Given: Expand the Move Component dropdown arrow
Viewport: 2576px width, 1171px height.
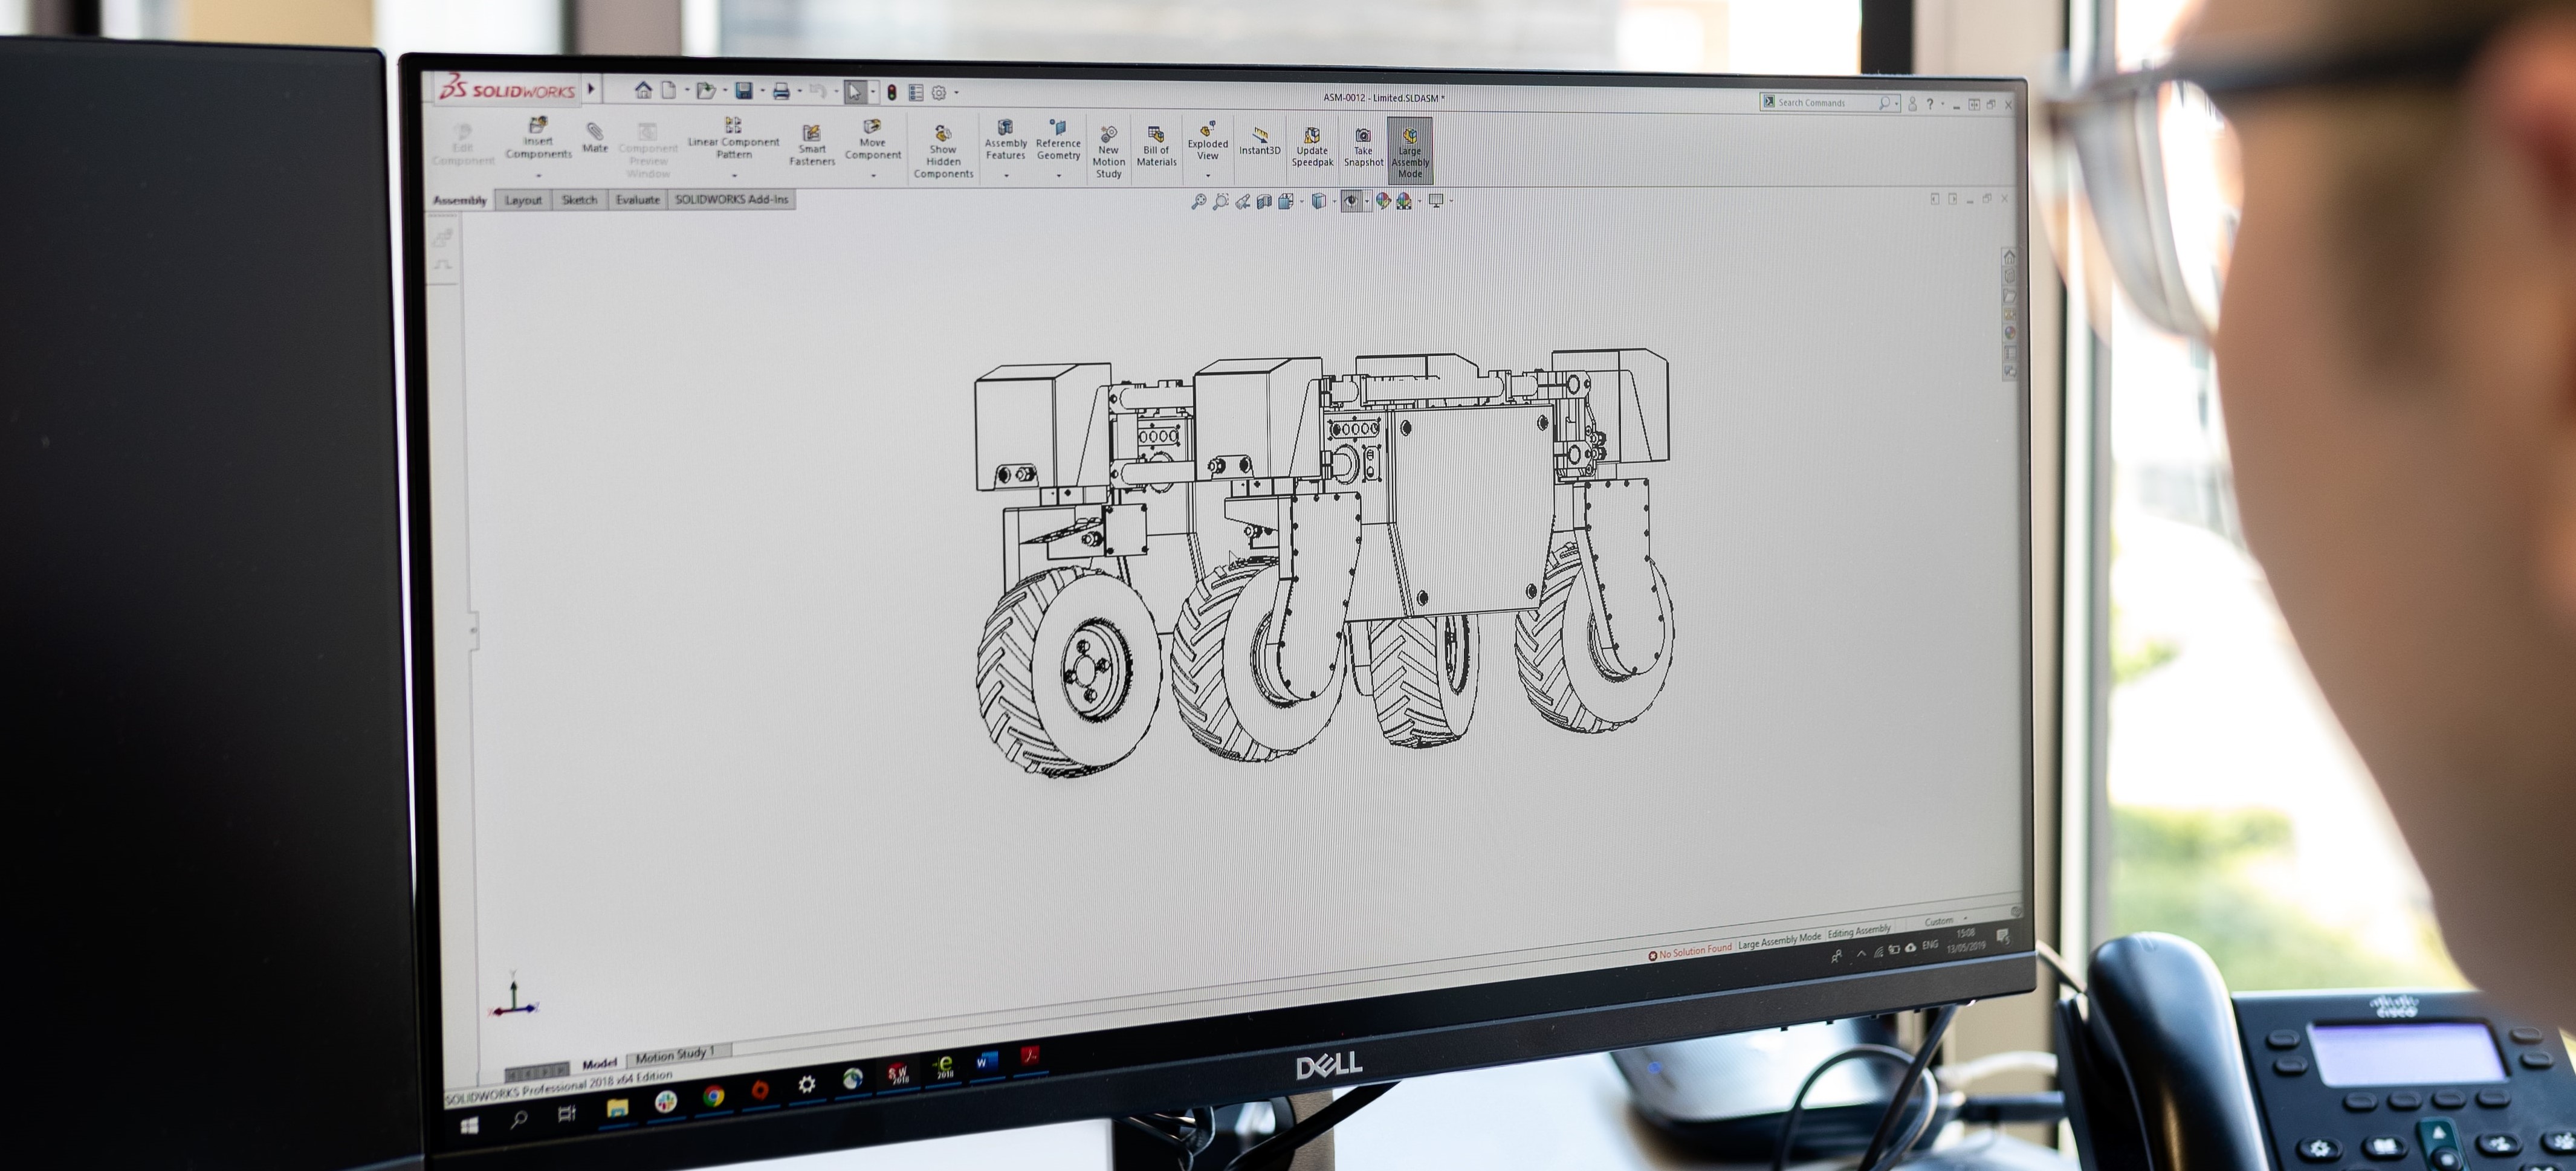Looking at the screenshot, I should tap(873, 176).
